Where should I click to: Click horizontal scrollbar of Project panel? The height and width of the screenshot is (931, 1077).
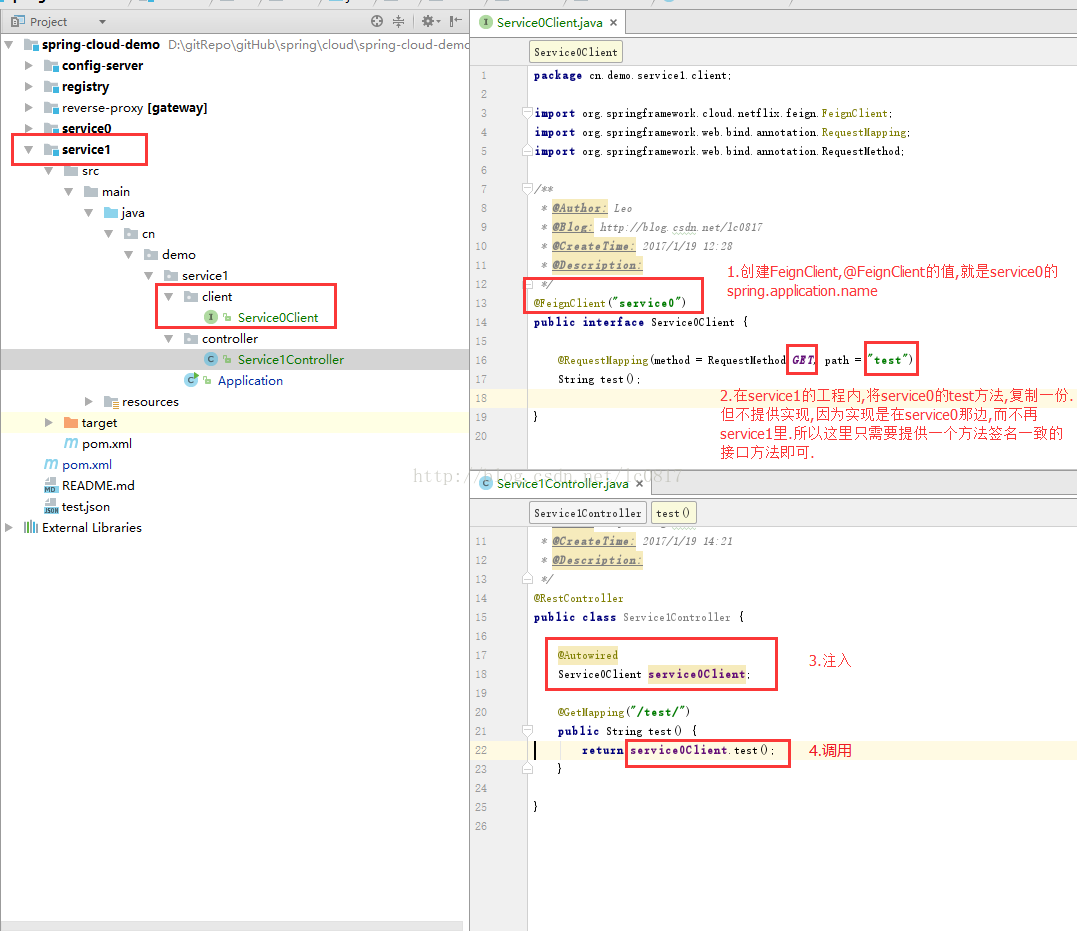[x=232, y=926]
